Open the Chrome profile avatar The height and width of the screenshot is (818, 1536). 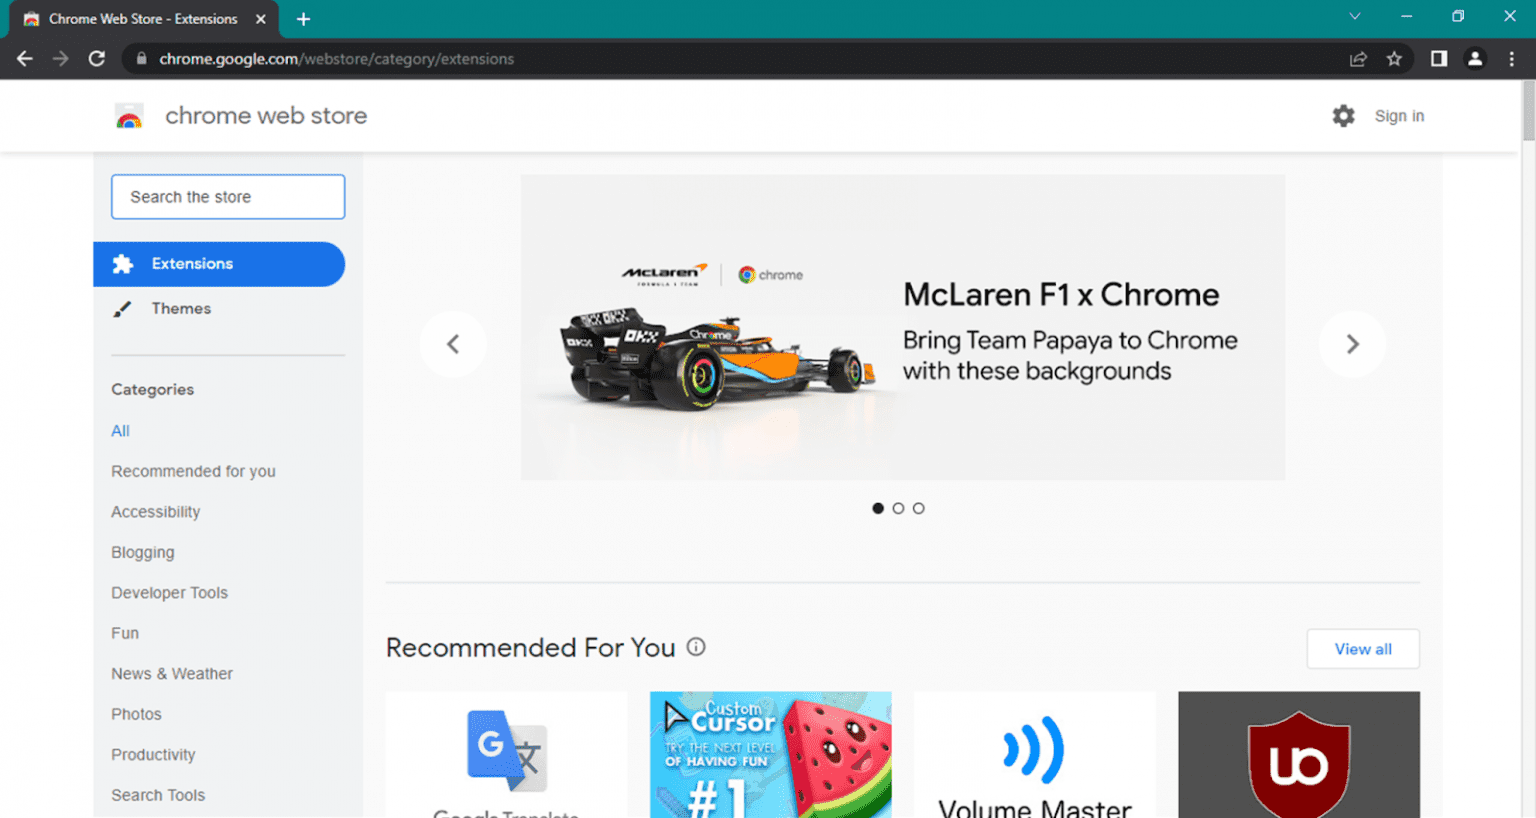pyautogui.click(x=1475, y=59)
